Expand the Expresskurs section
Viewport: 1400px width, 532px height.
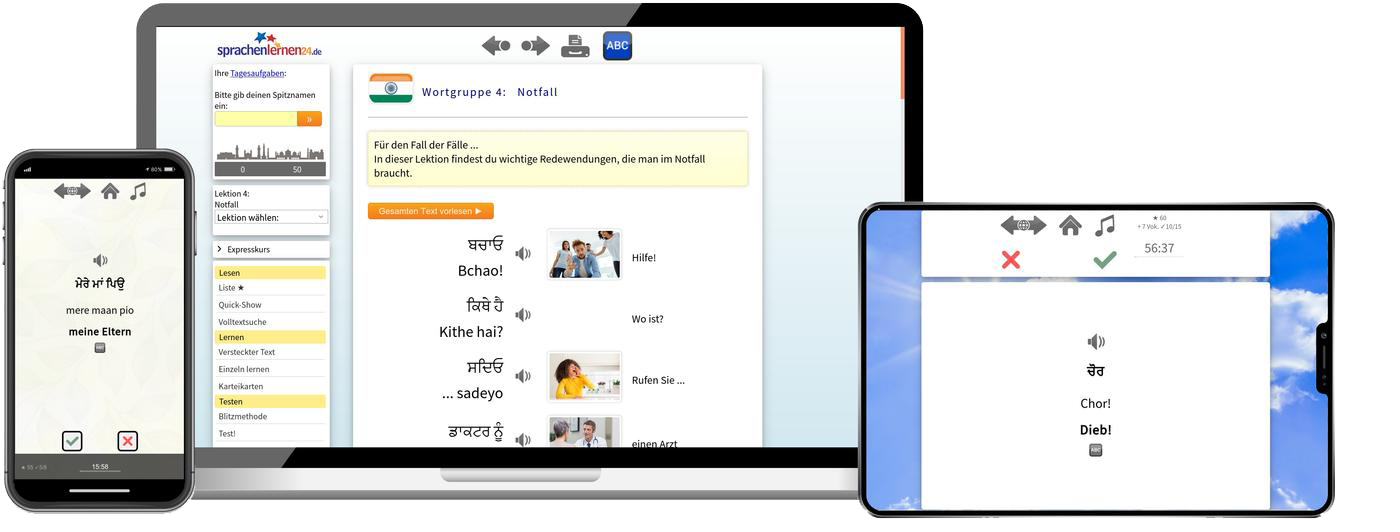271,249
